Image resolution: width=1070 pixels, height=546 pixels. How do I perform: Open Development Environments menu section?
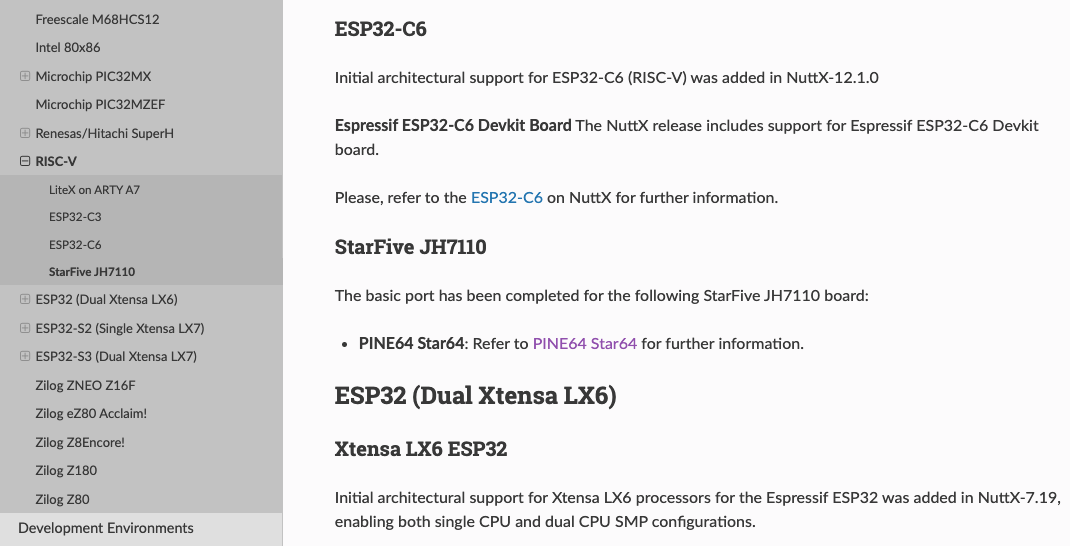click(106, 528)
